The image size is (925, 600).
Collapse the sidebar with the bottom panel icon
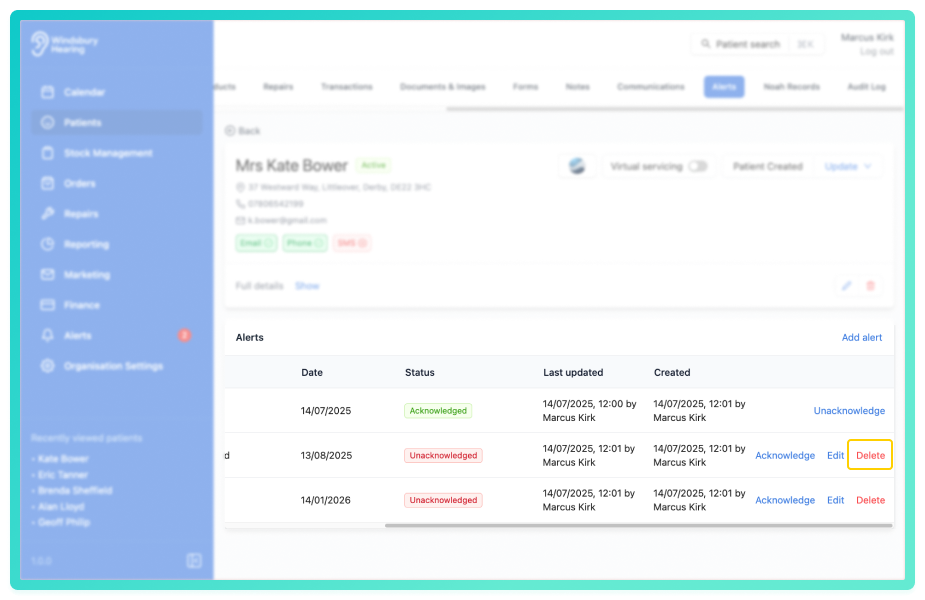pyautogui.click(x=194, y=560)
